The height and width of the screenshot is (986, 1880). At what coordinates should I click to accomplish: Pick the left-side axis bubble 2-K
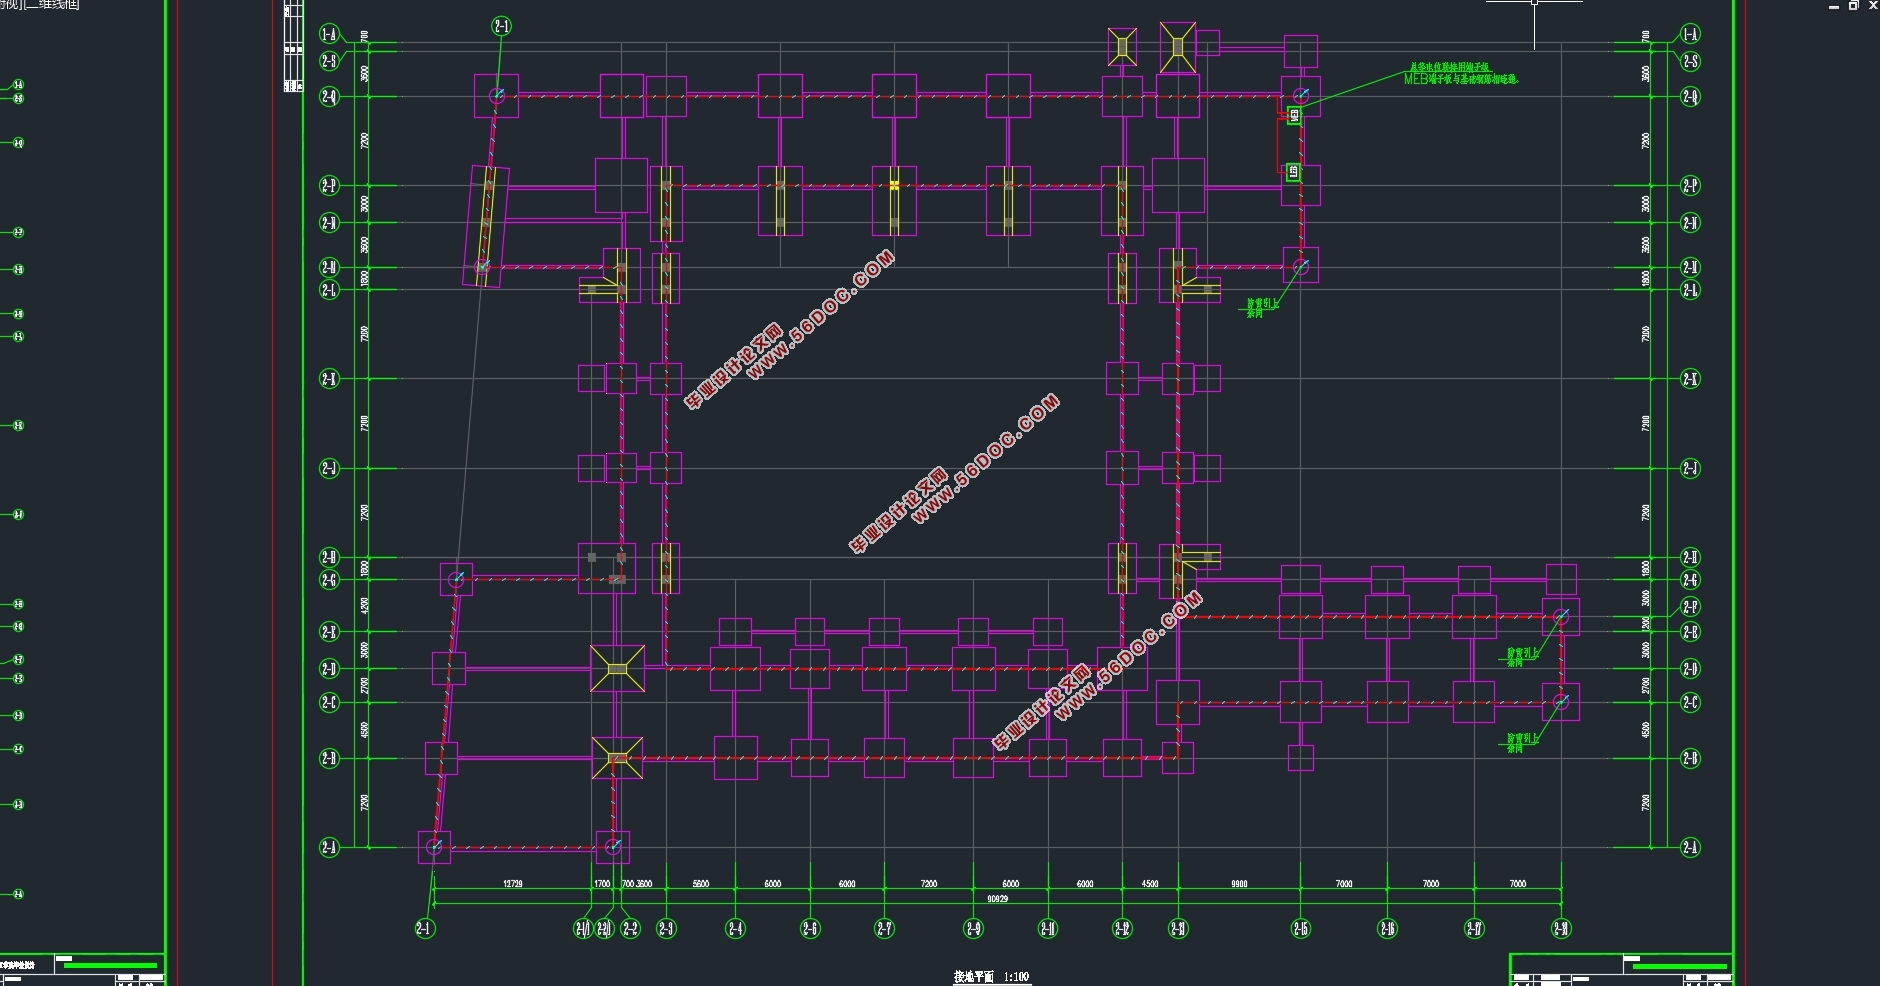pos(329,379)
